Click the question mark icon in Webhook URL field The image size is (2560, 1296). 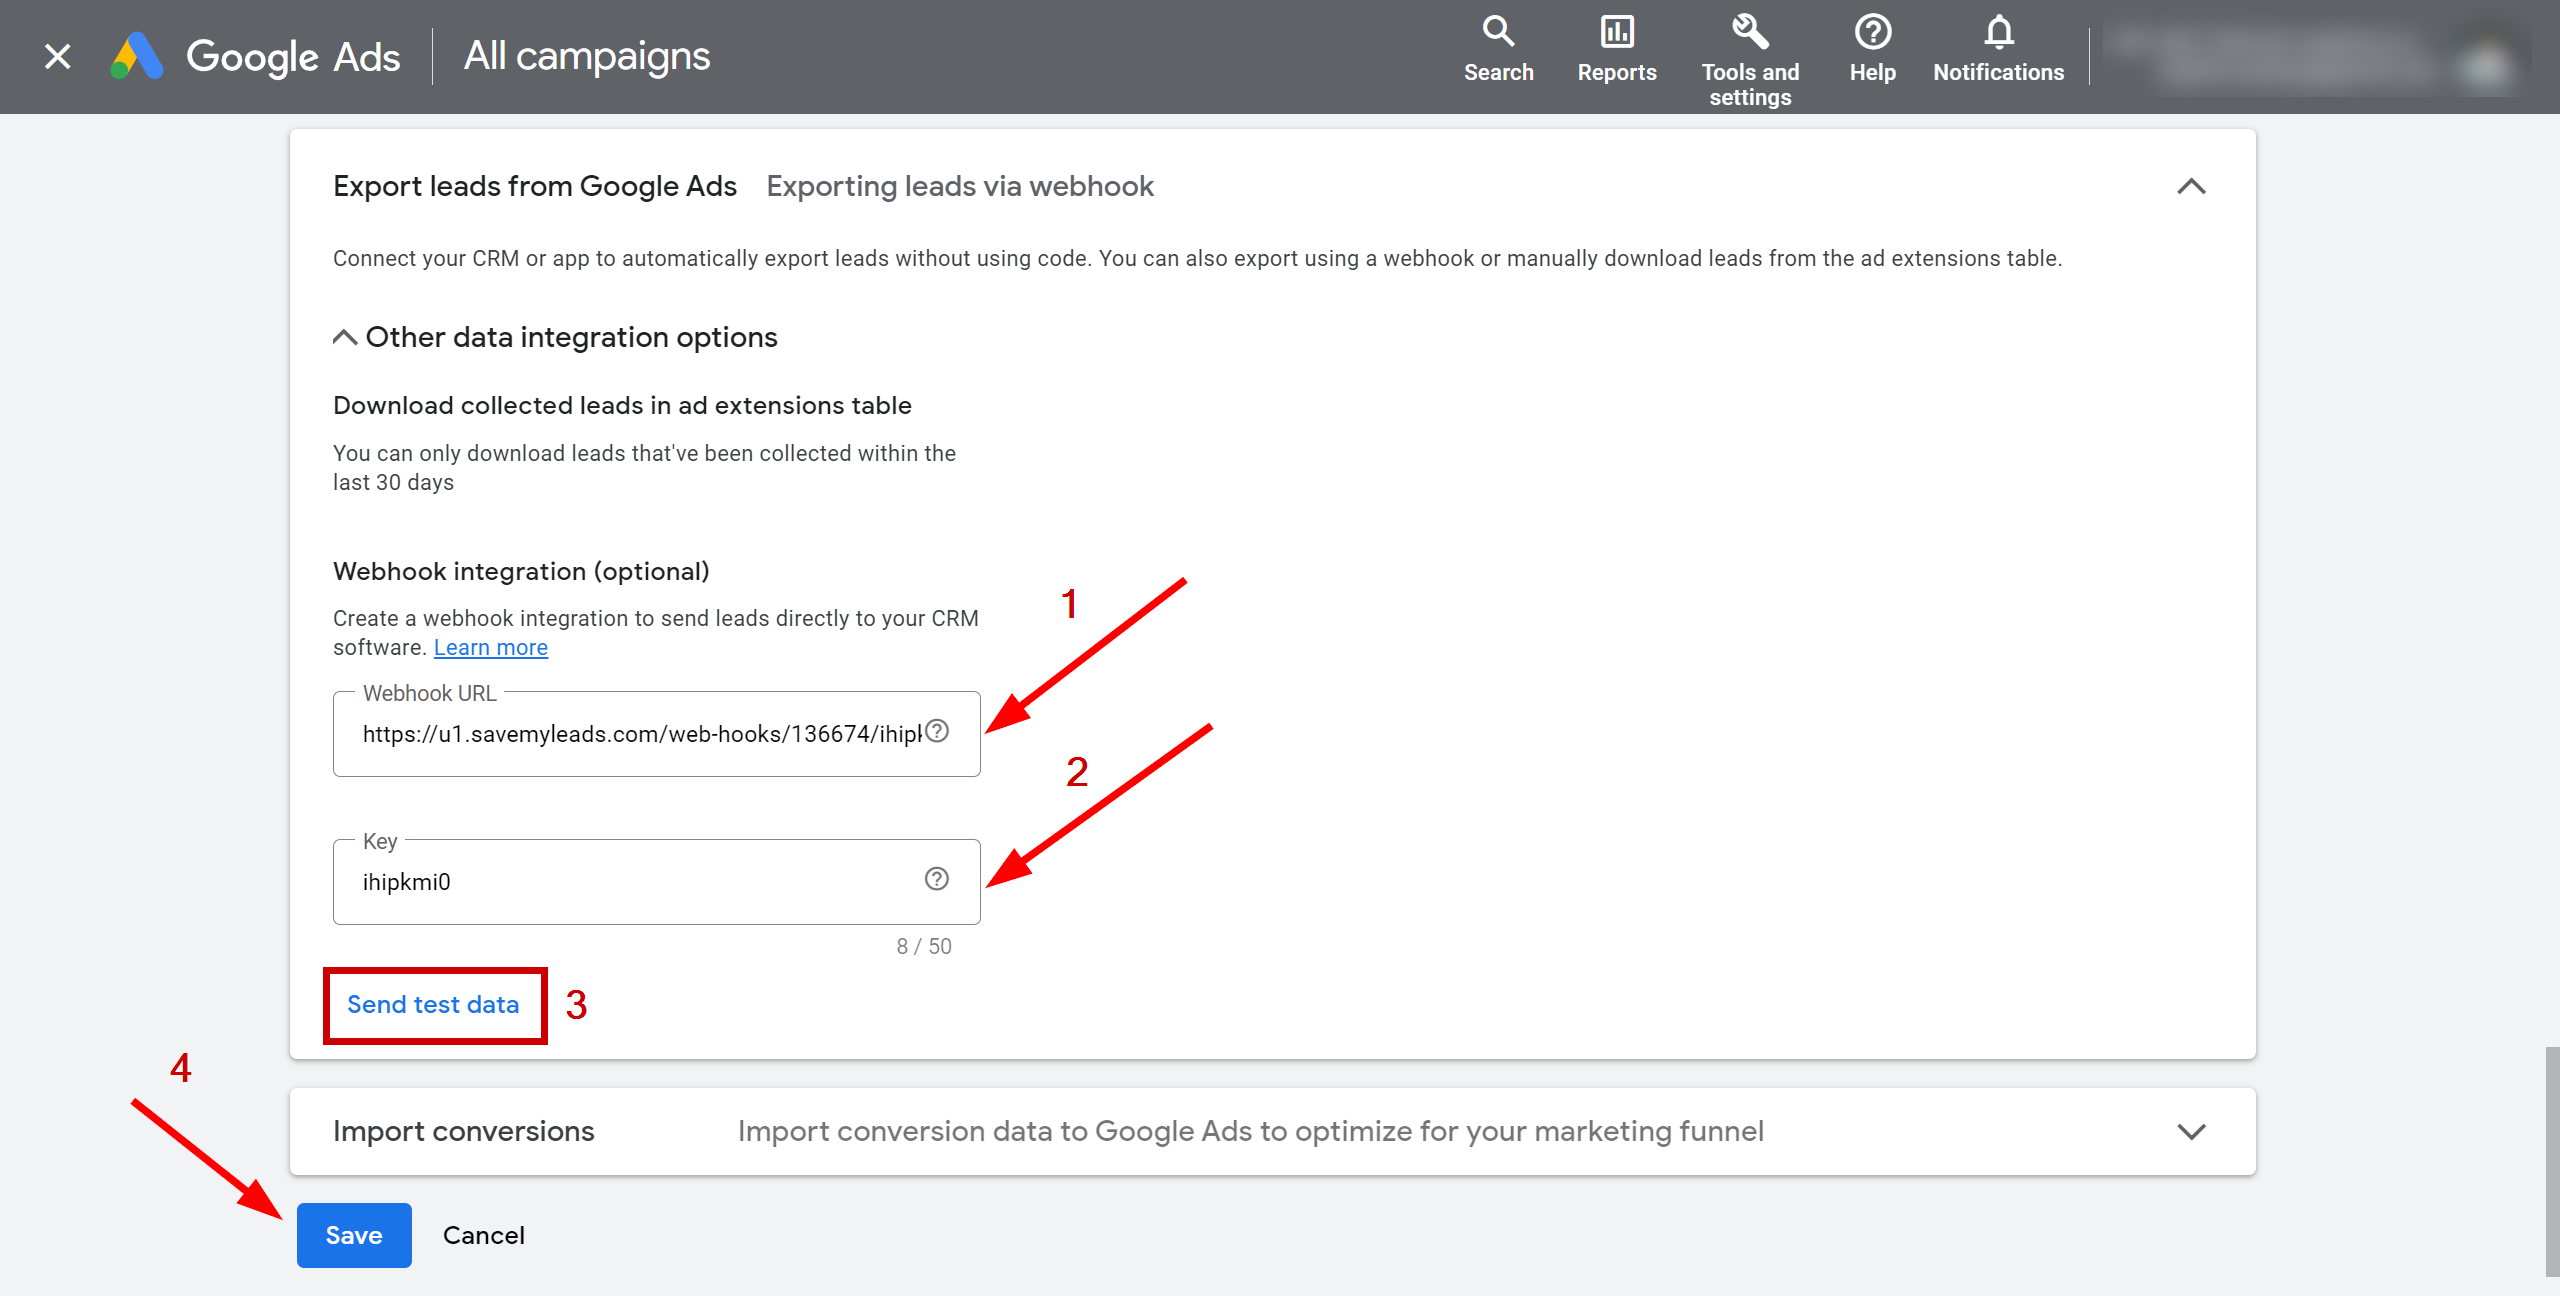tap(939, 732)
